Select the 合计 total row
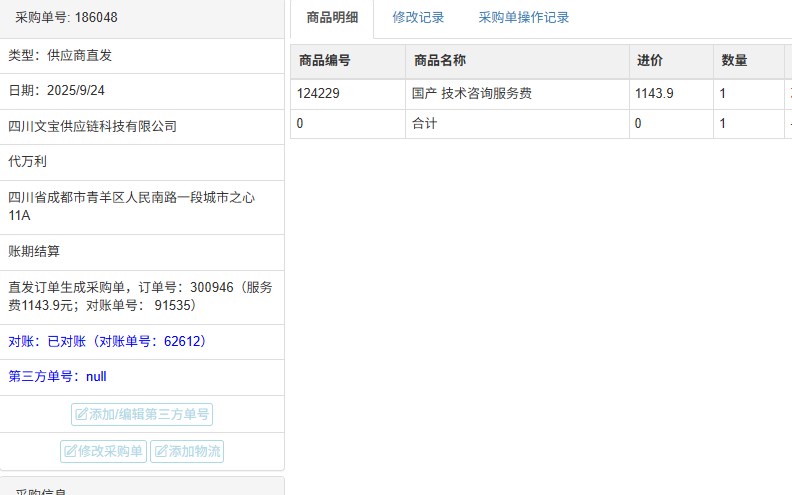This screenshot has width=792, height=495. [424, 124]
